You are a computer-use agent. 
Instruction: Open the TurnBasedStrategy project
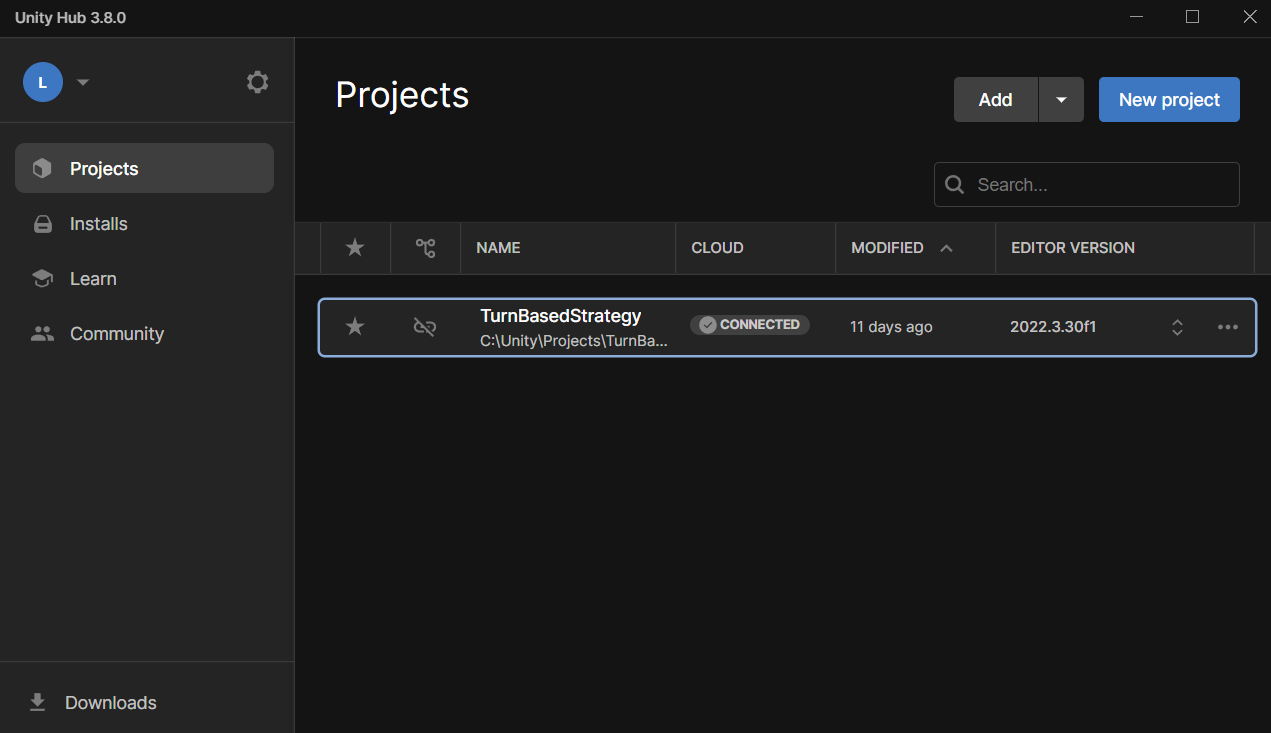click(x=561, y=316)
